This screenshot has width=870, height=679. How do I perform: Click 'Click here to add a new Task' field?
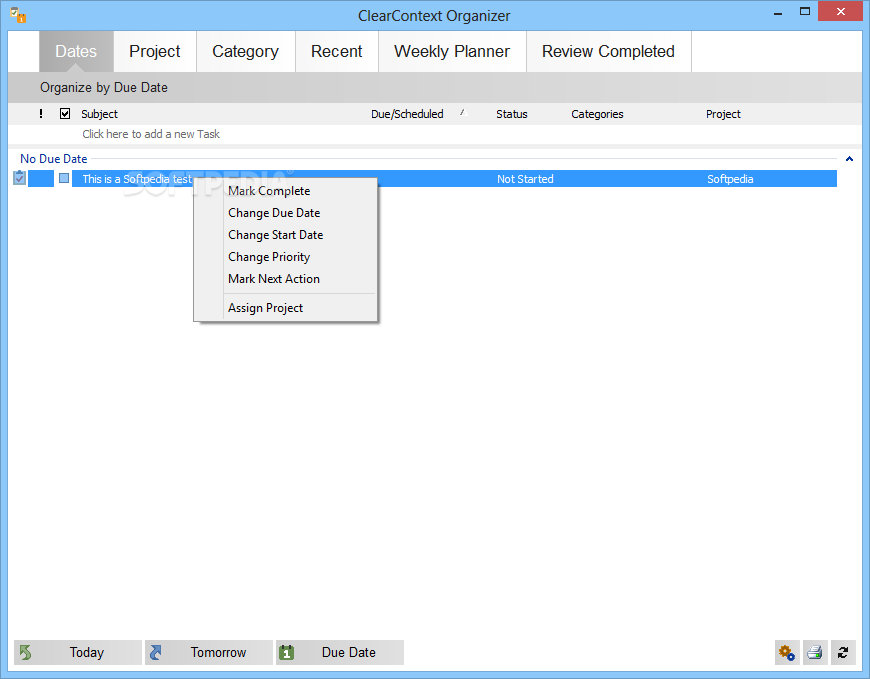(151, 134)
